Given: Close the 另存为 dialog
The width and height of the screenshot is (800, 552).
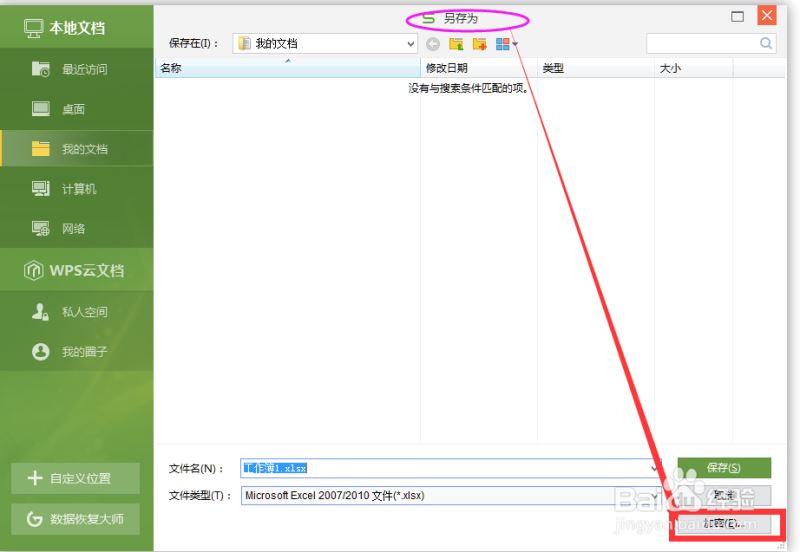Looking at the screenshot, I should (x=766, y=16).
